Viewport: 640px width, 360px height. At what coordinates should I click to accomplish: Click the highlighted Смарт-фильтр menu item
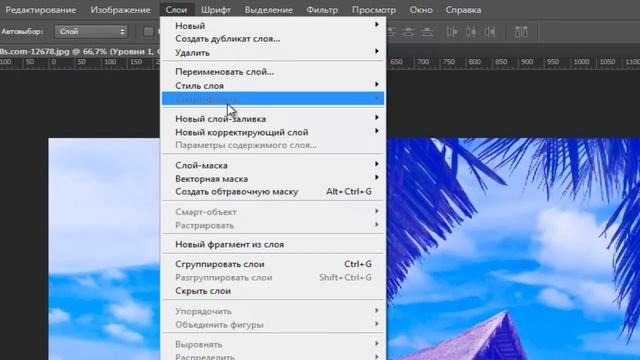coord(273,99)
